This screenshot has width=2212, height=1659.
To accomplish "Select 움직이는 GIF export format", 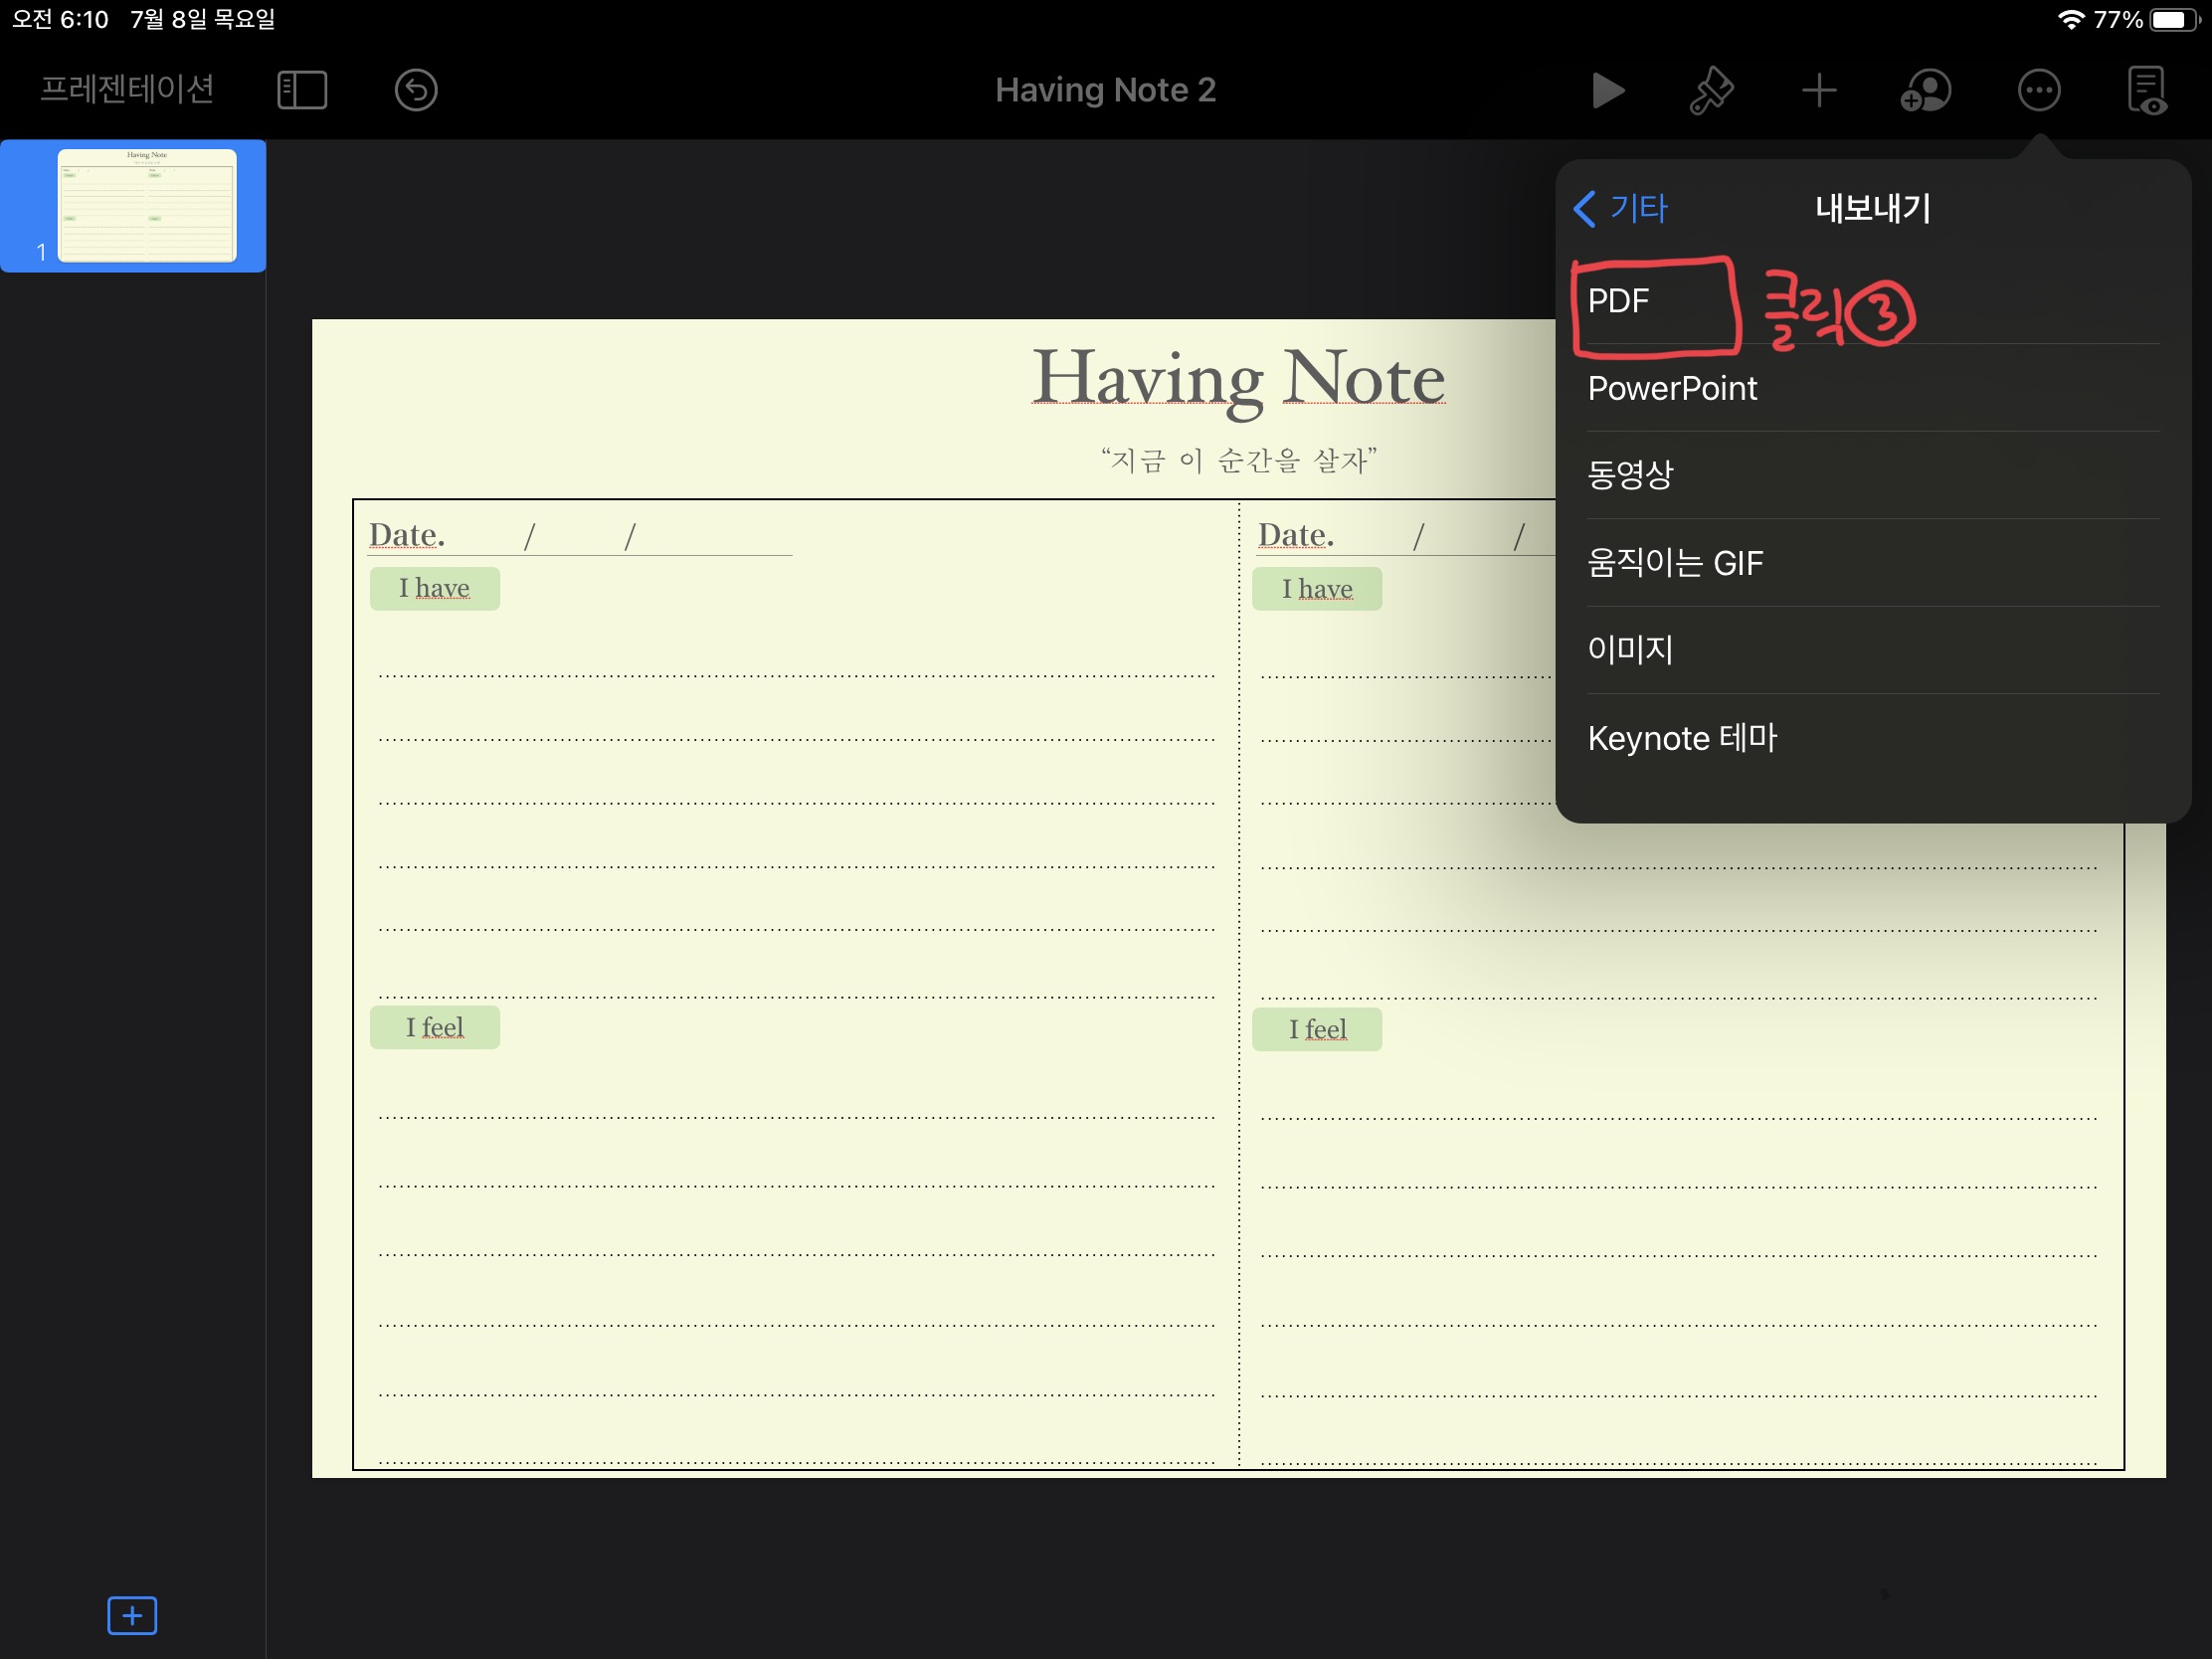I will (x=1675, y=563).
